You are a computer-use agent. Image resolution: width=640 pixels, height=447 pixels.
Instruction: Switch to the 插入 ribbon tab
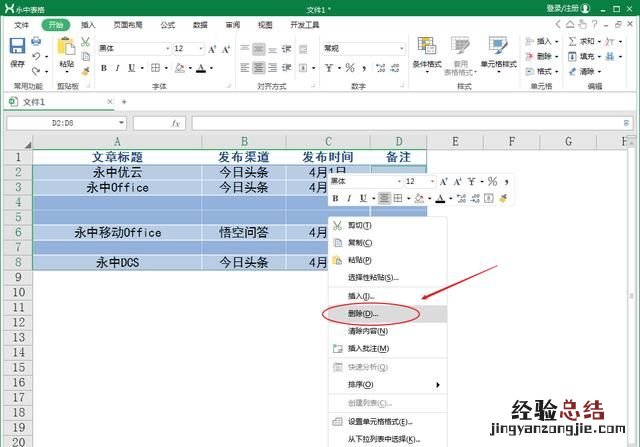pyautogui.click(x=89, y=24)
